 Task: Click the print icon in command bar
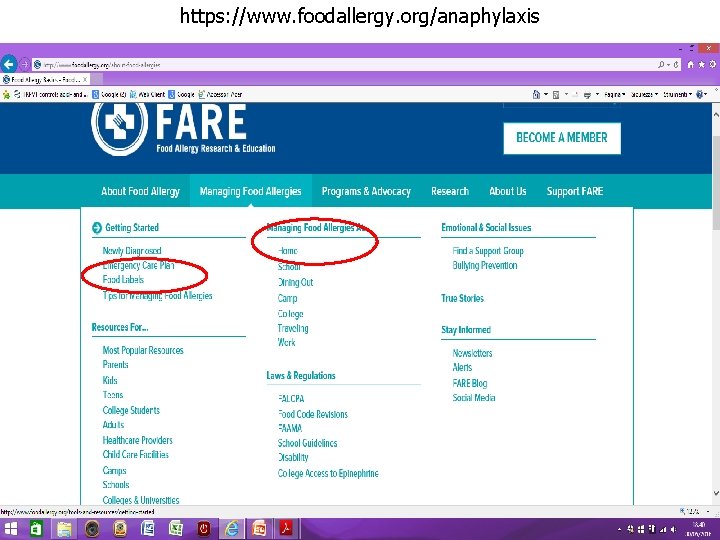click(587, 95)
